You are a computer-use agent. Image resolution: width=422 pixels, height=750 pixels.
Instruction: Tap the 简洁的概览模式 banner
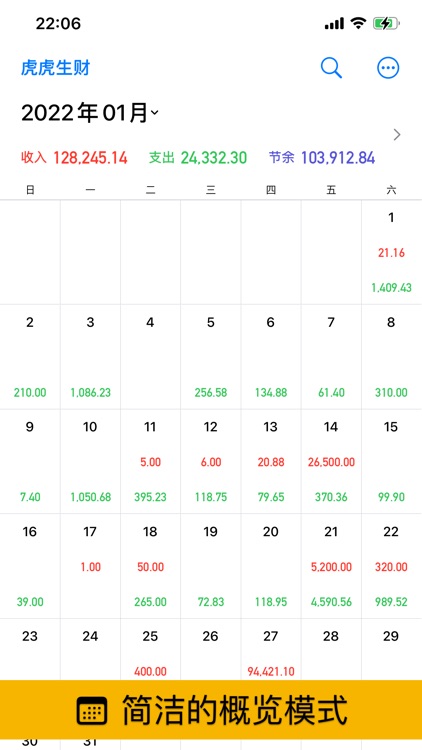click(x=211, y=710)
